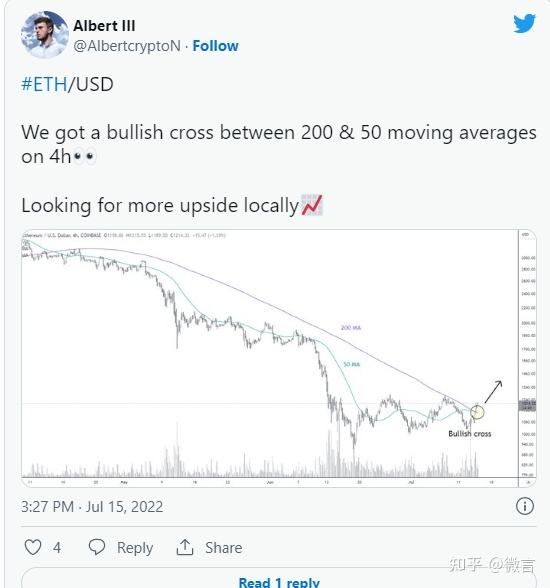
Task: Open the tweet info circle icon
Action: [x=524, y=506]
